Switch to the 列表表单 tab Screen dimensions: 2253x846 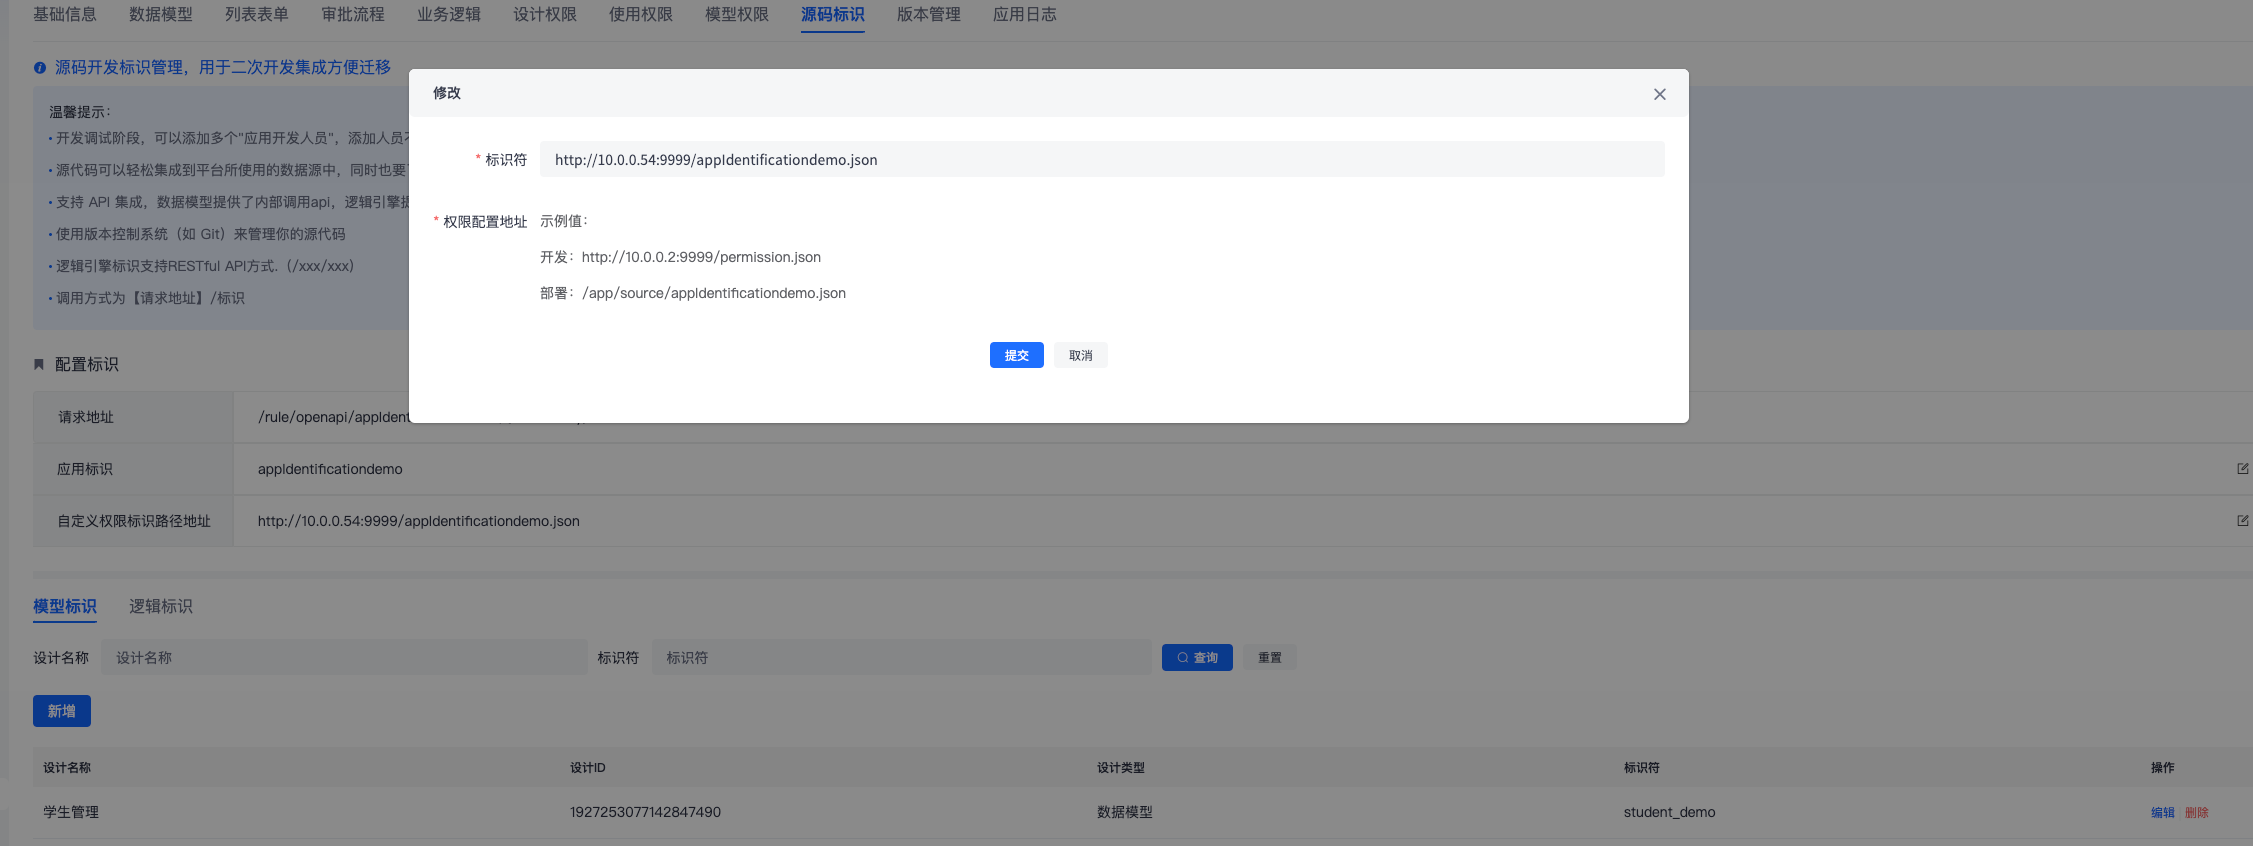pos(257,15)
